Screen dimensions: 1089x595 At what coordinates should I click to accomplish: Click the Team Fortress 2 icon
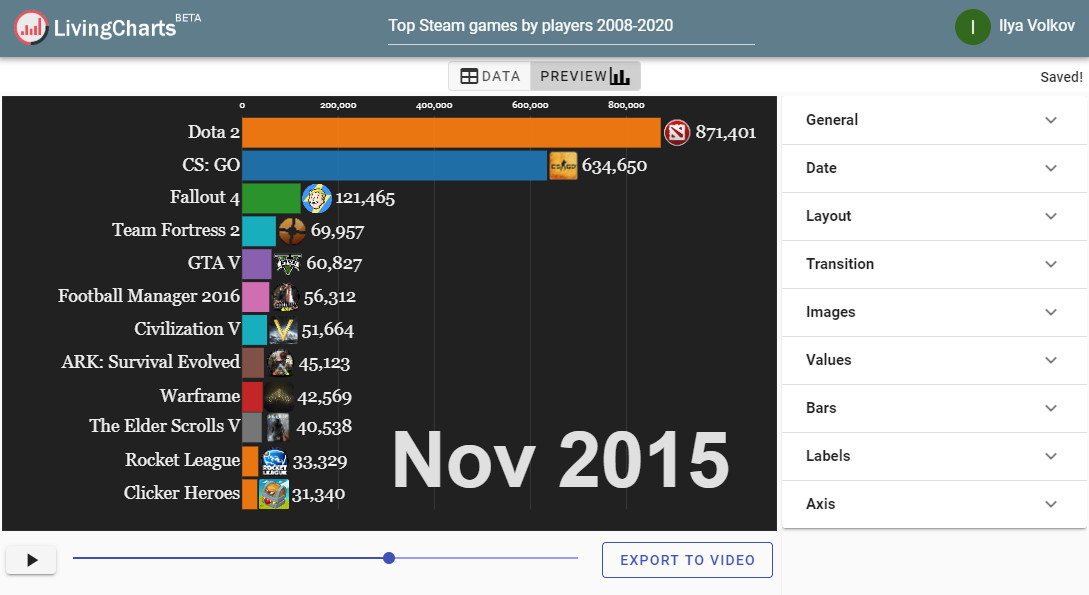click(292, 231)
